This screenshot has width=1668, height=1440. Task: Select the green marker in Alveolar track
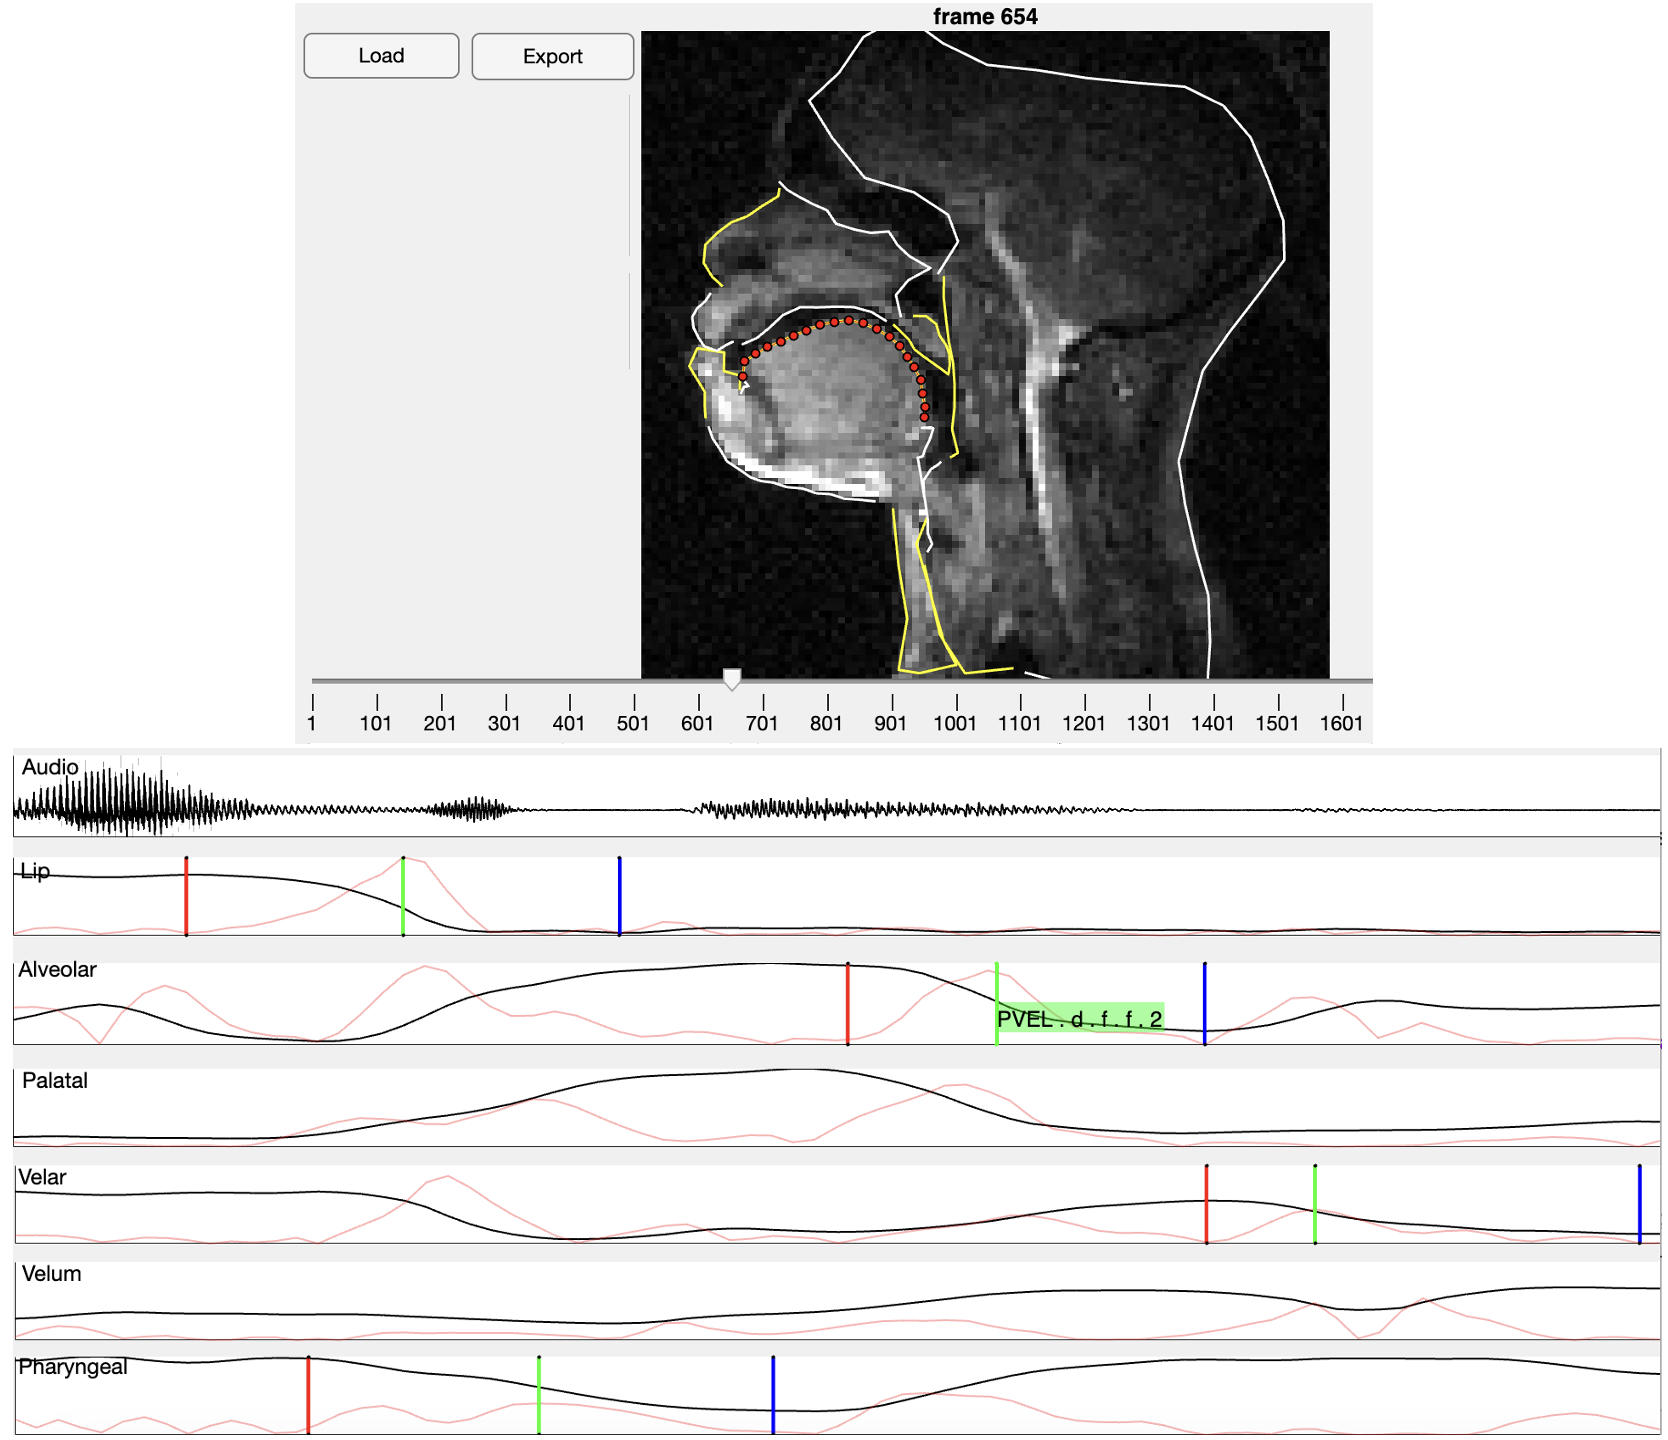tap(997, 1004)
